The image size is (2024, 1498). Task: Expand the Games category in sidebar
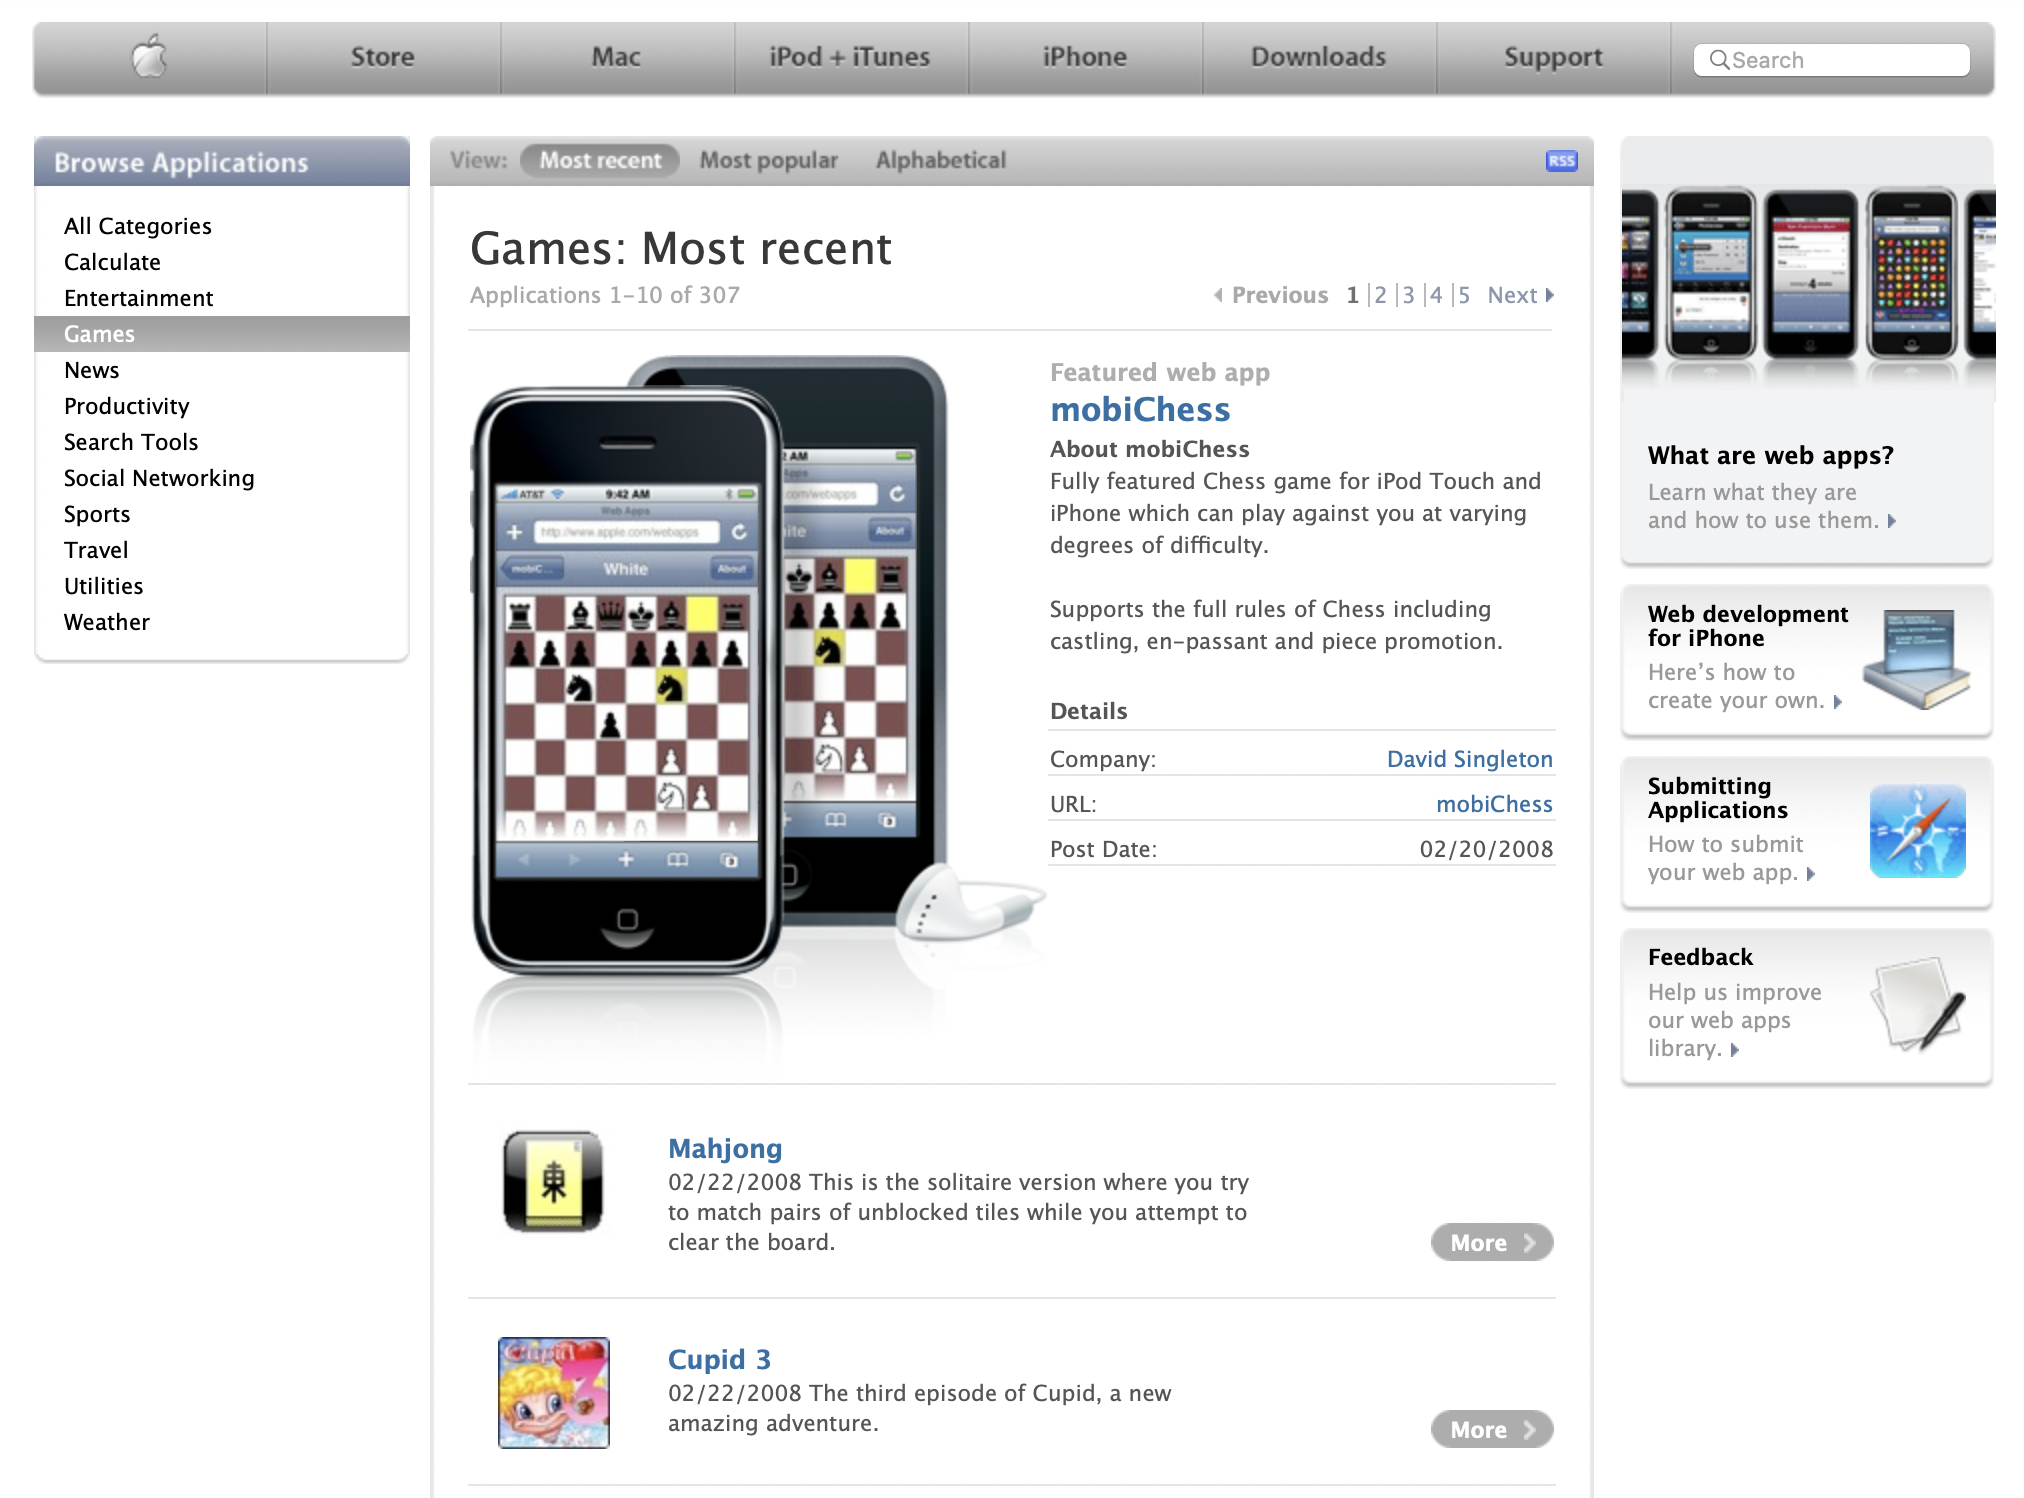tap(98, 332)
